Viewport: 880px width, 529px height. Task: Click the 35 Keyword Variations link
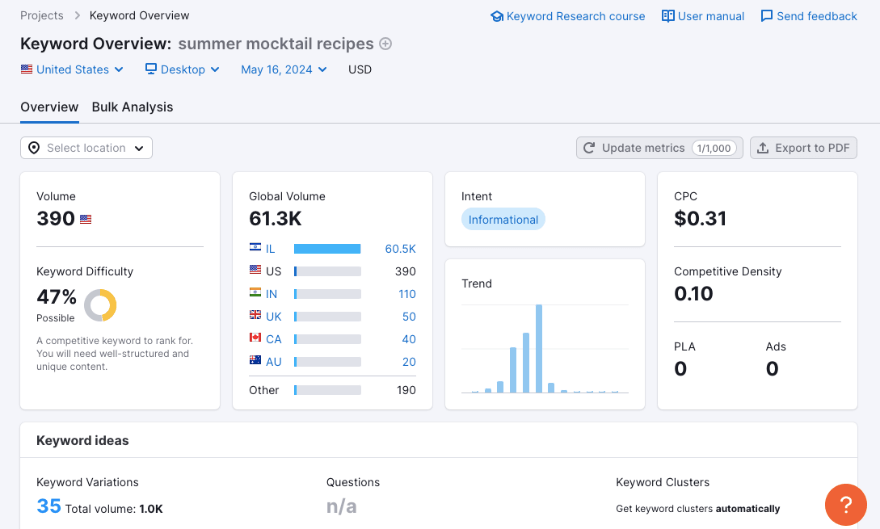(49, 507)
